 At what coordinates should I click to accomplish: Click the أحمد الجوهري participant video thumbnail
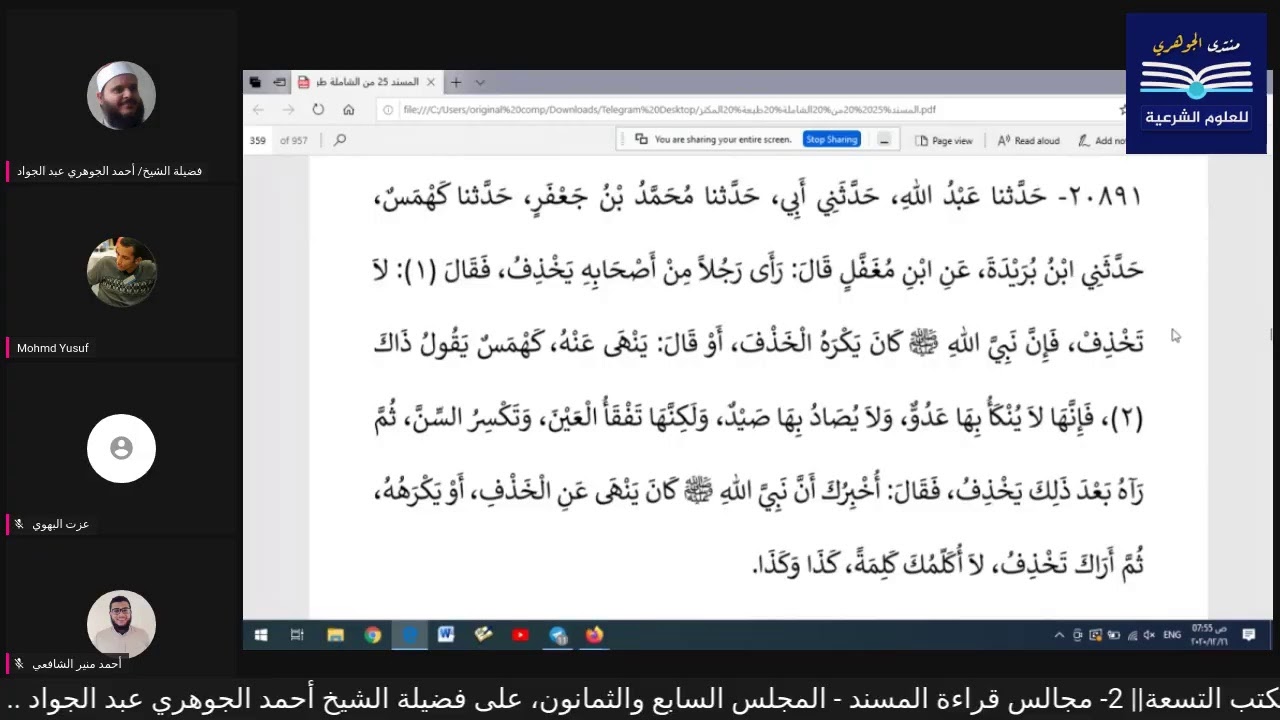[x=121, y=96]
